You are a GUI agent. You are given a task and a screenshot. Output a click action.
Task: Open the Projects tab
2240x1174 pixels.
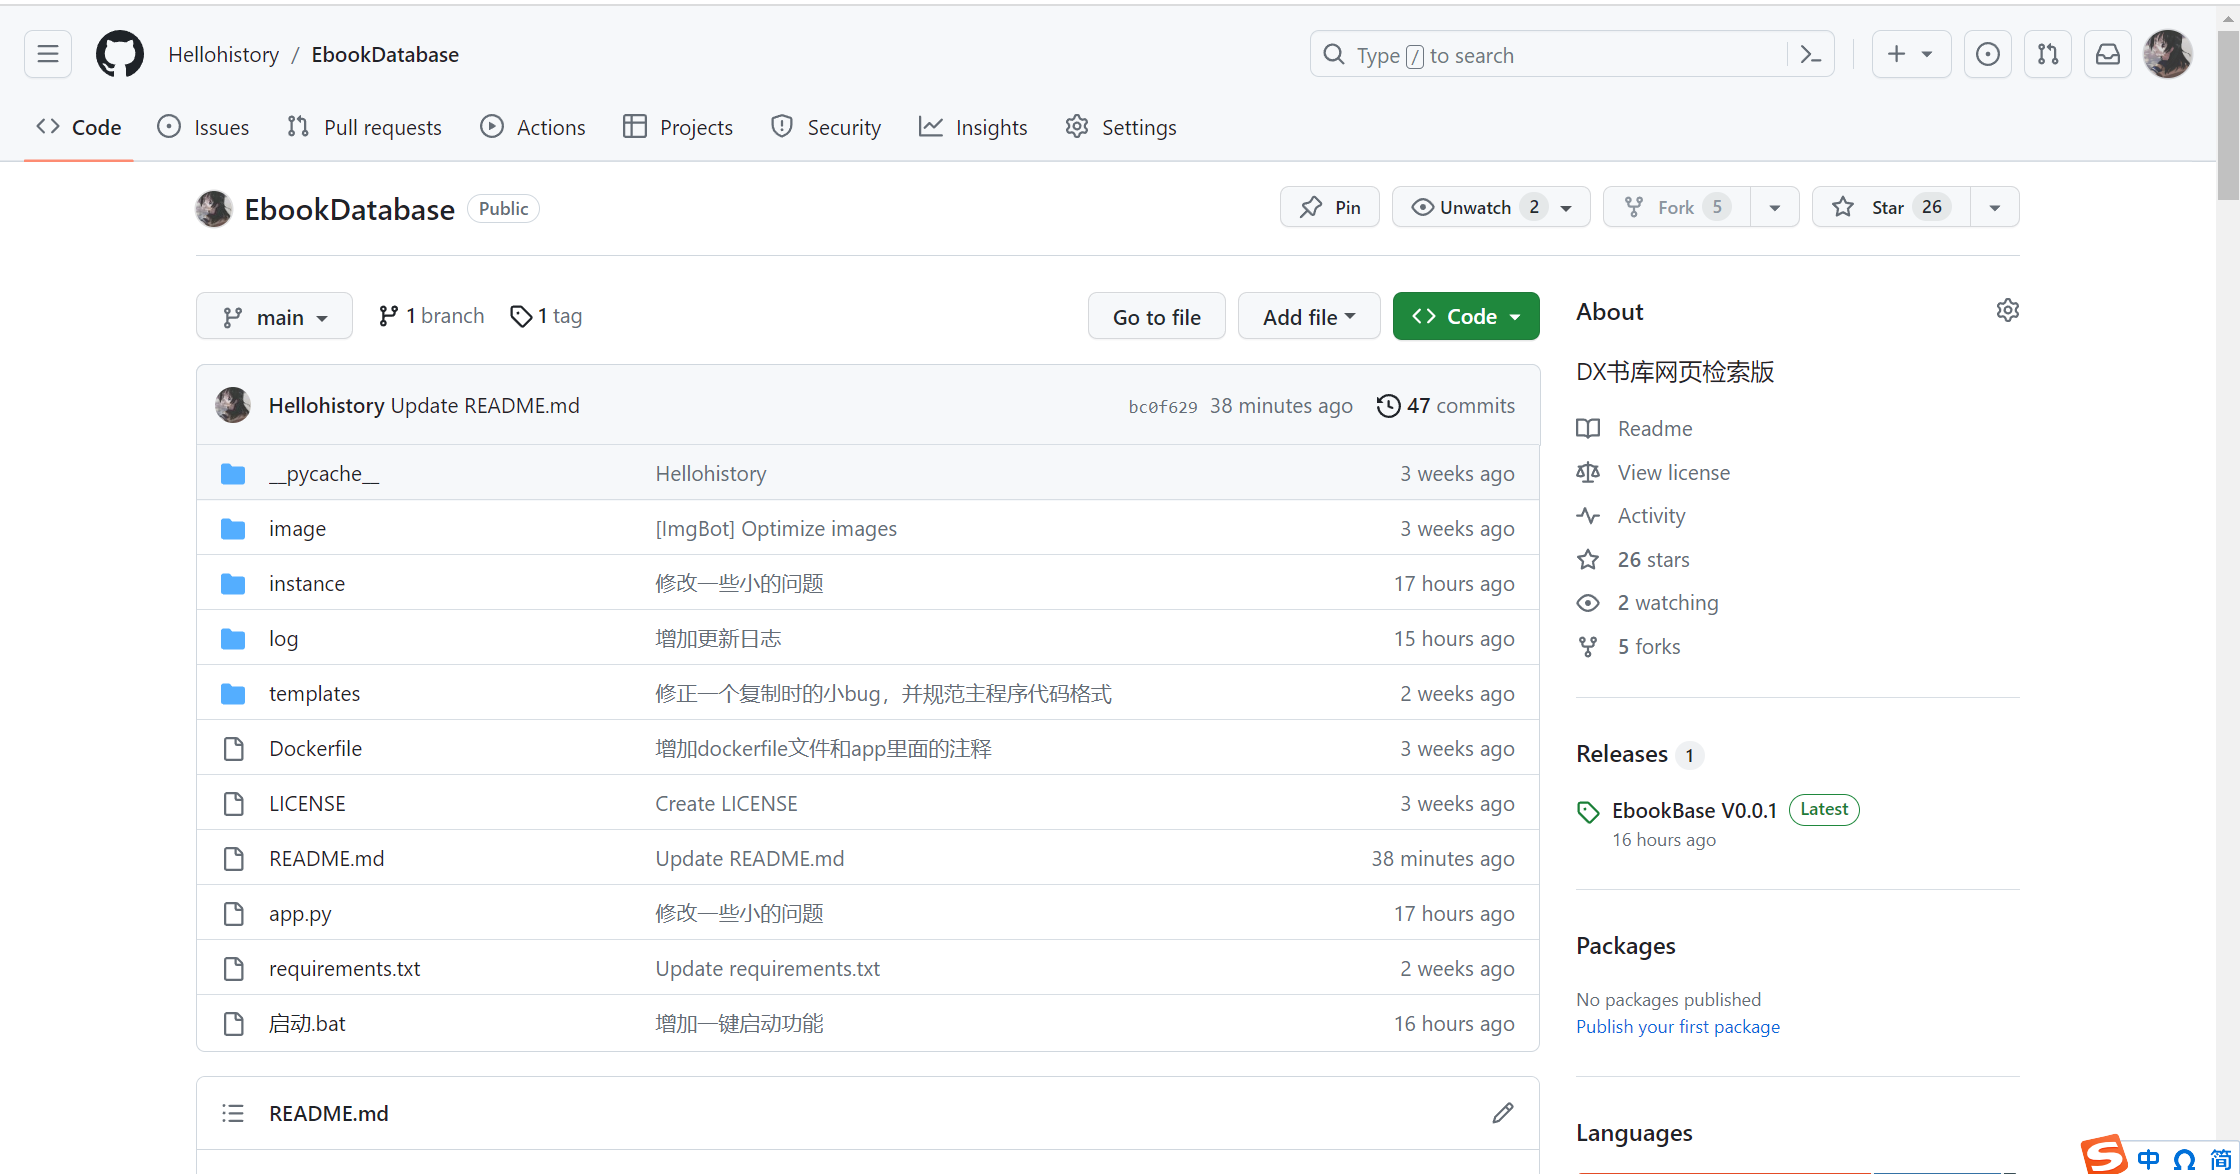[678, 127]
